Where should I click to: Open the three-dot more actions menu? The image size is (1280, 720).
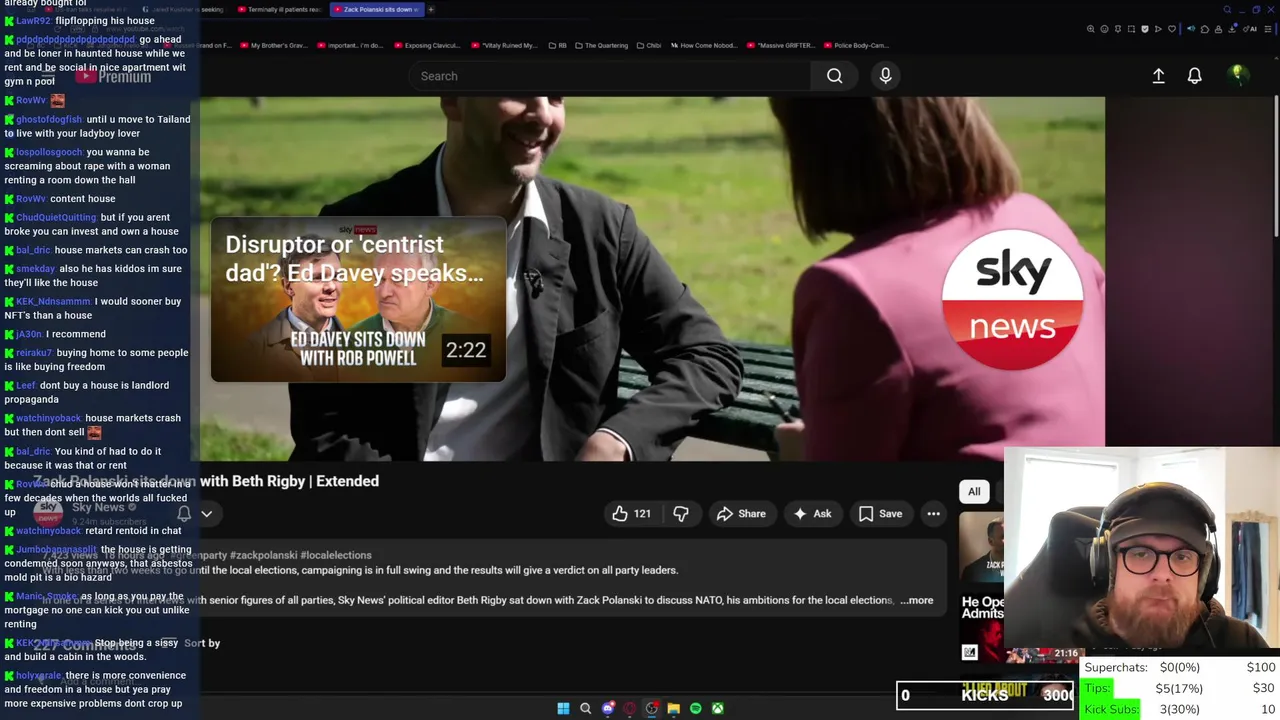coord(933,513)
